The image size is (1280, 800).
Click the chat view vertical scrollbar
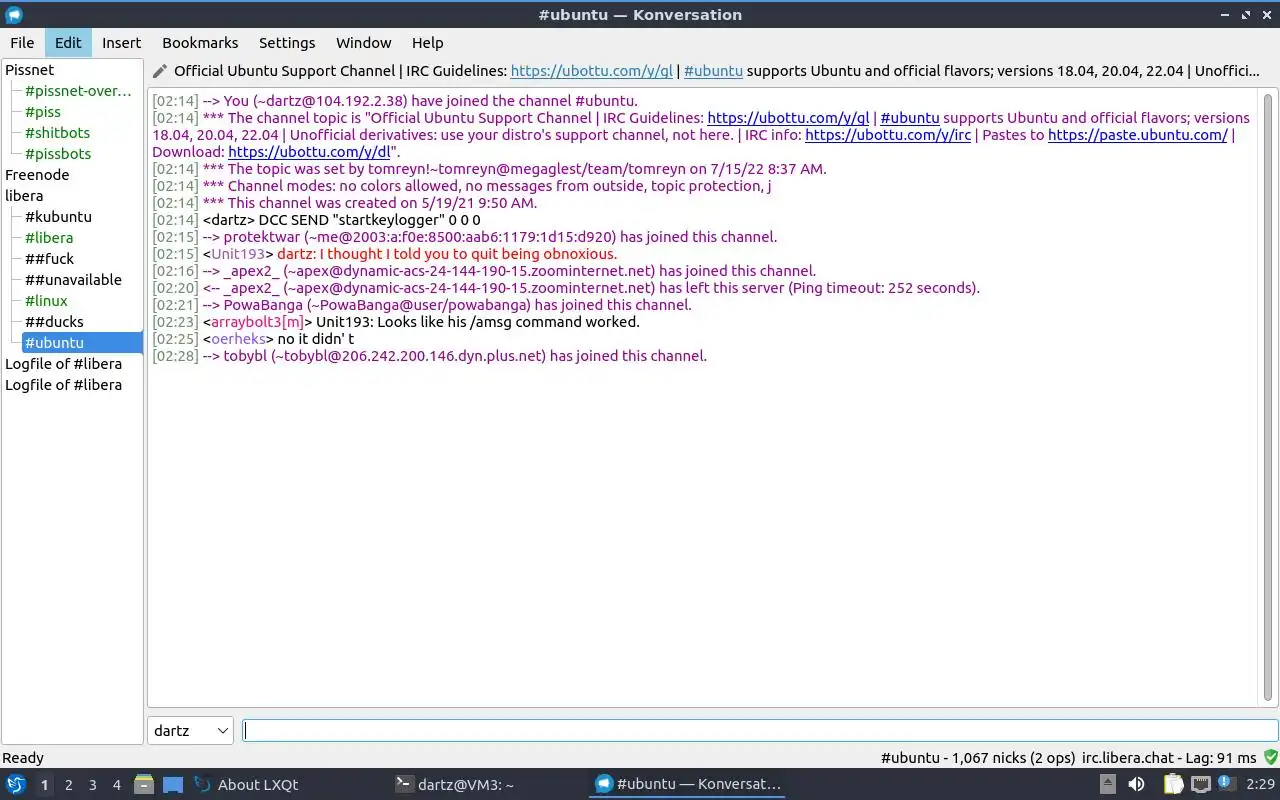(x=1269, y=397)
